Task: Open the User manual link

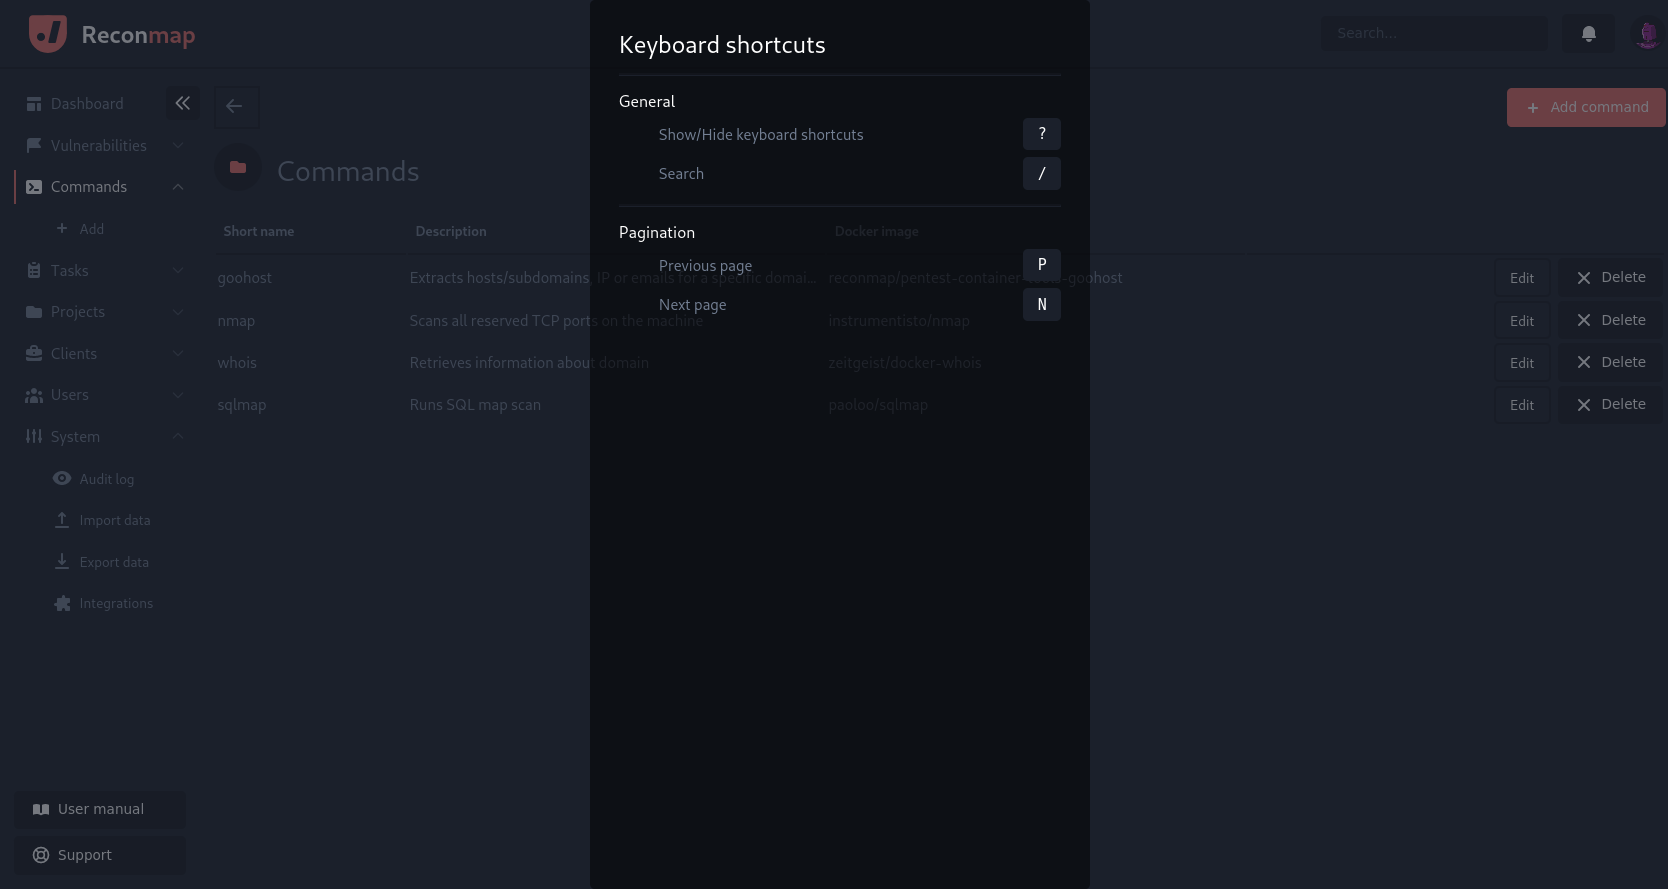Action: tap(100, 810)
